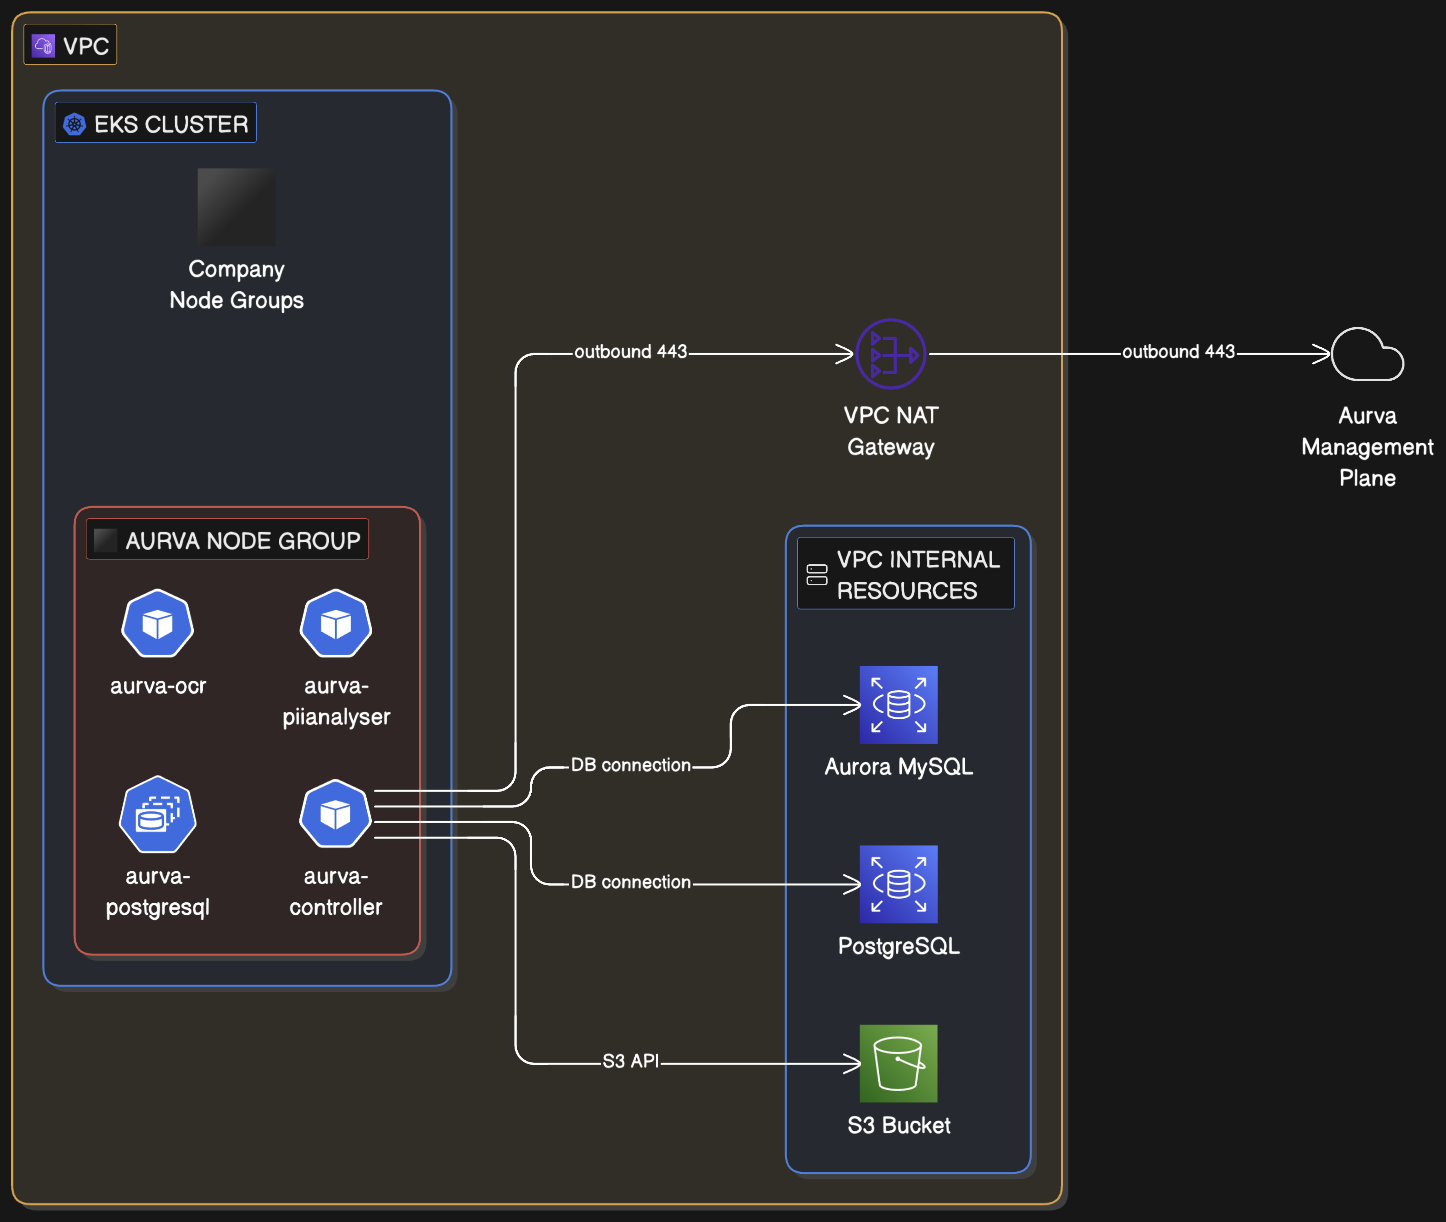
Task: Click the VPC icon in top-left label
Action: (43, 46)
